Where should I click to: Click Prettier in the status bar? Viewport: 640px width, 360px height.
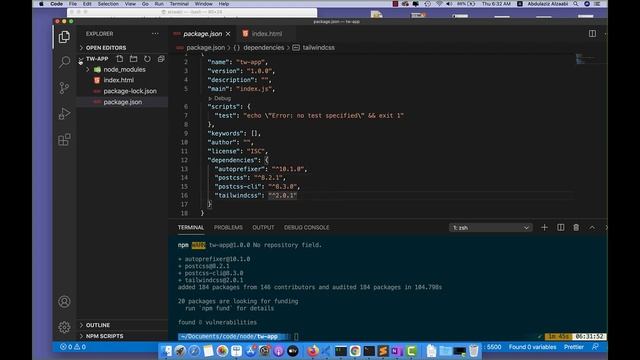pyautogui.click(x=573, y=347)
